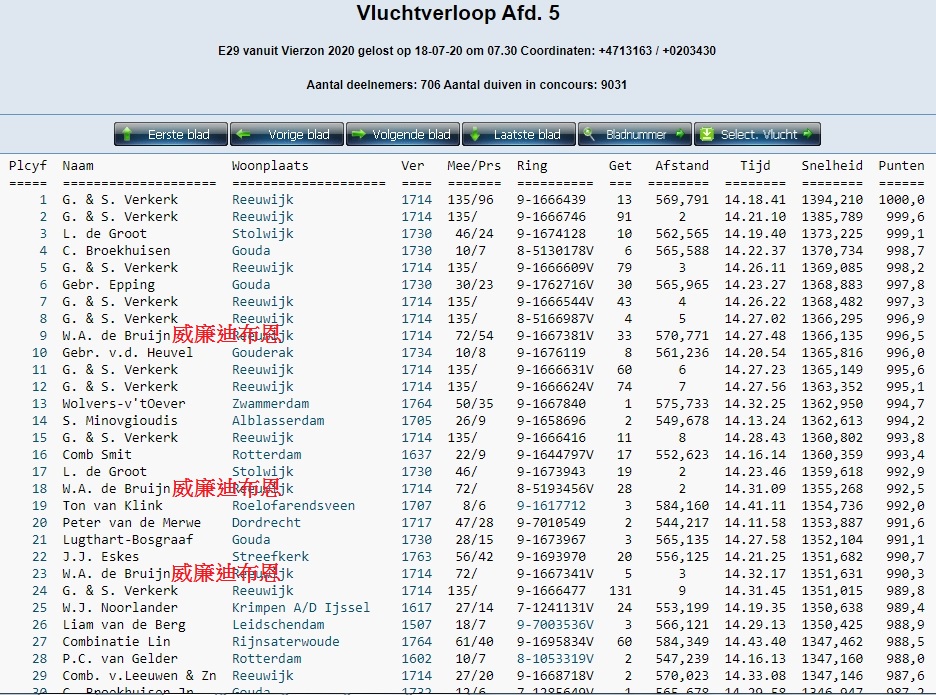Viewport: 936px width, 695px height.
Task: Click name Wolvers-v'tOever
Action: (124, 404)
